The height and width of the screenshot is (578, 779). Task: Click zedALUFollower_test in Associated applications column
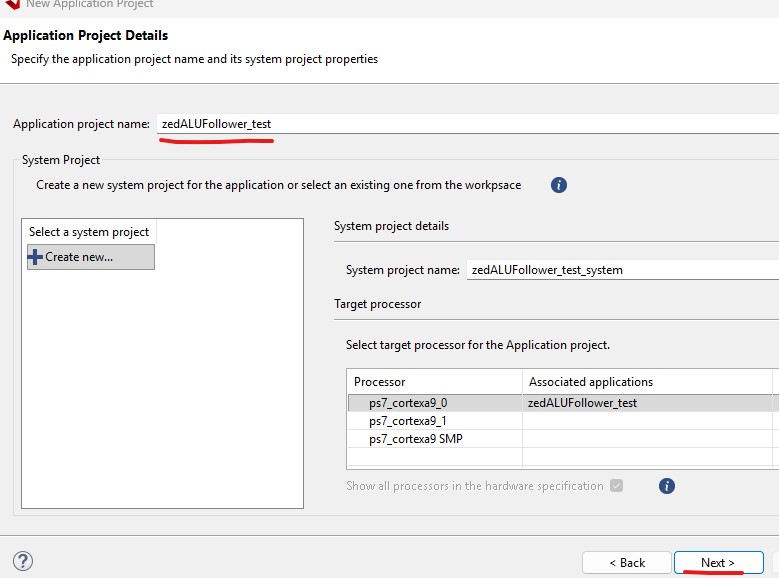point(583,403)
